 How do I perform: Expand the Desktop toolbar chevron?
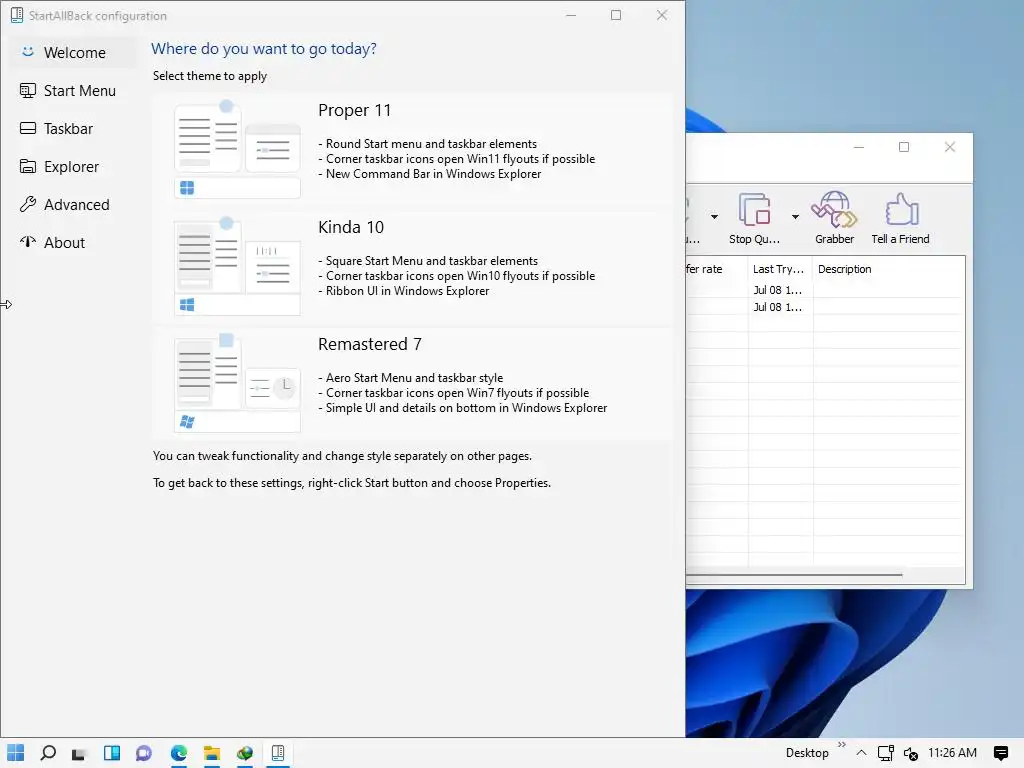(842, 744)
